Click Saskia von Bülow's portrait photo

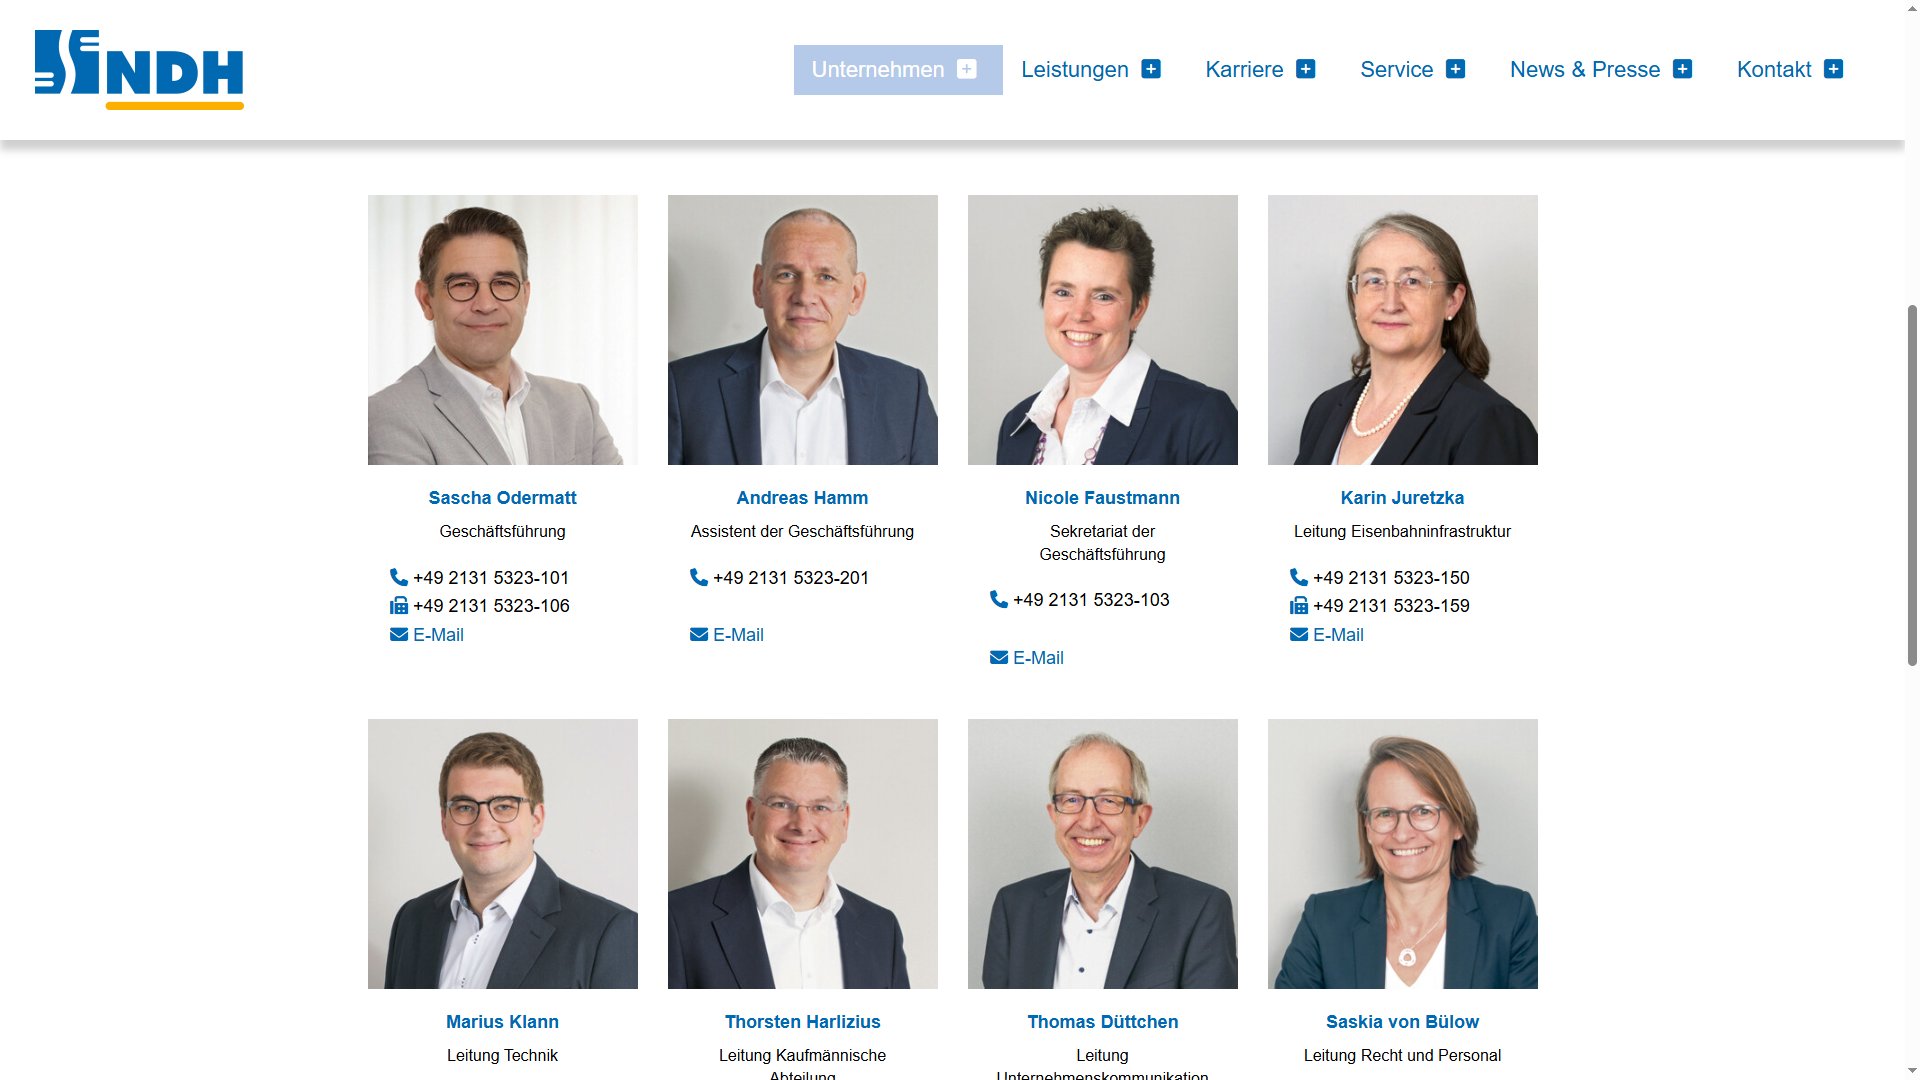coord(1402,853)
